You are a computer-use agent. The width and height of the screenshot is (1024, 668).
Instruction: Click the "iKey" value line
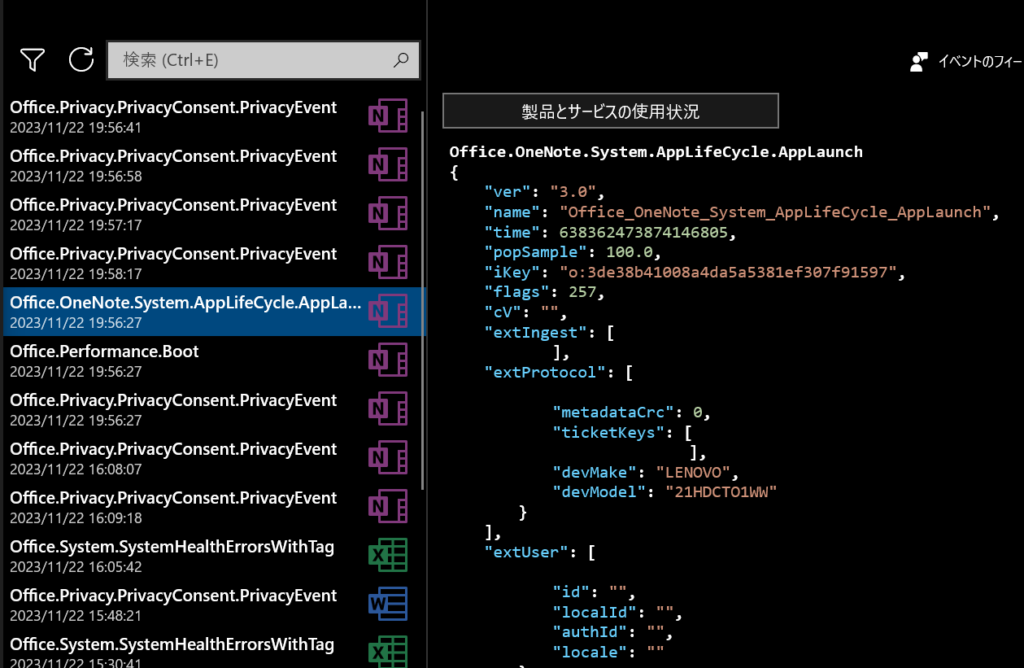pos(694,272)
